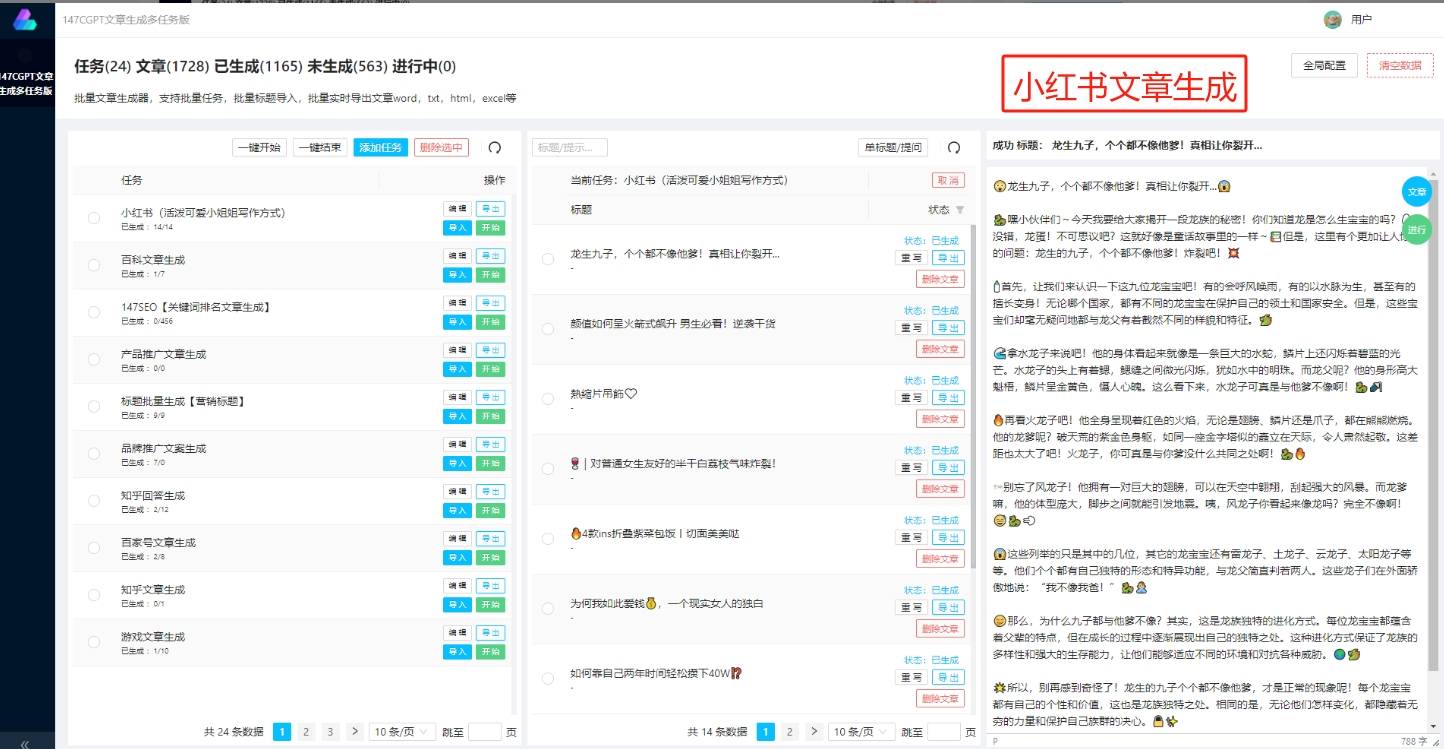Select radio for 熱縮片吊飾 title row
1444x749 pixels.
coord(547,399)
